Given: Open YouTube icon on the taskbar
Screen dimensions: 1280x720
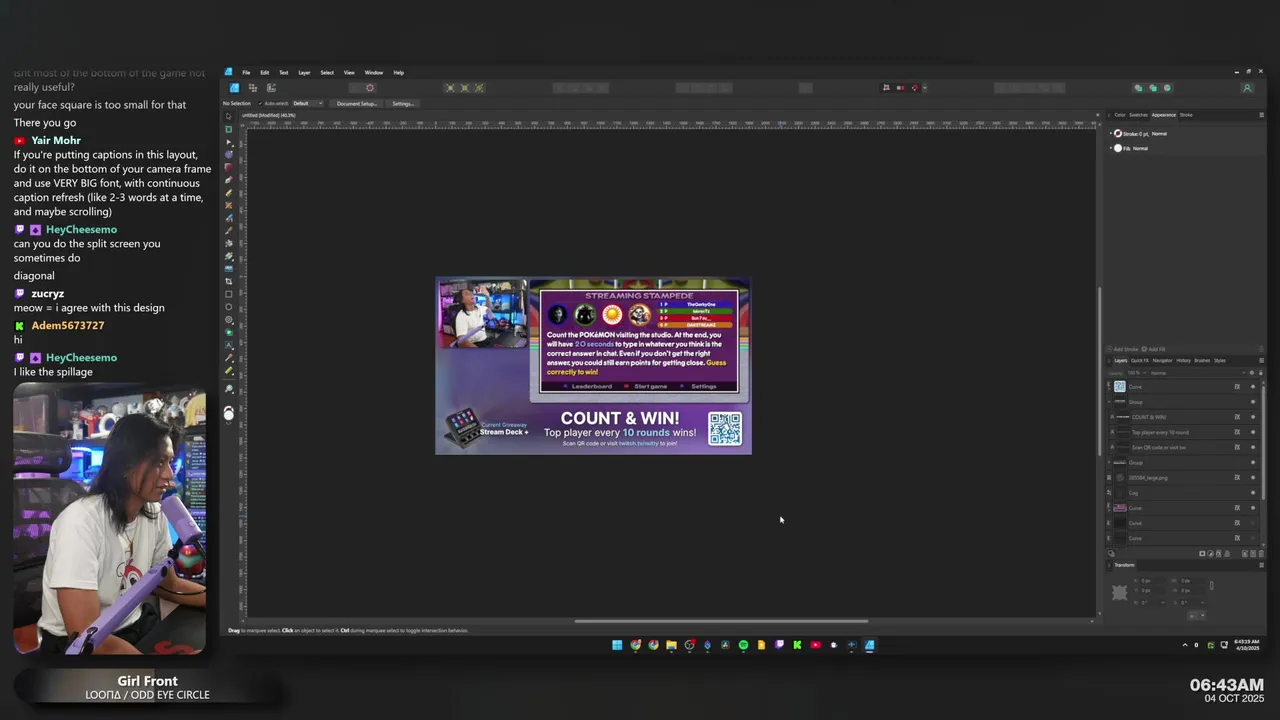Looking at the screenshot, I should pos(815,645).
